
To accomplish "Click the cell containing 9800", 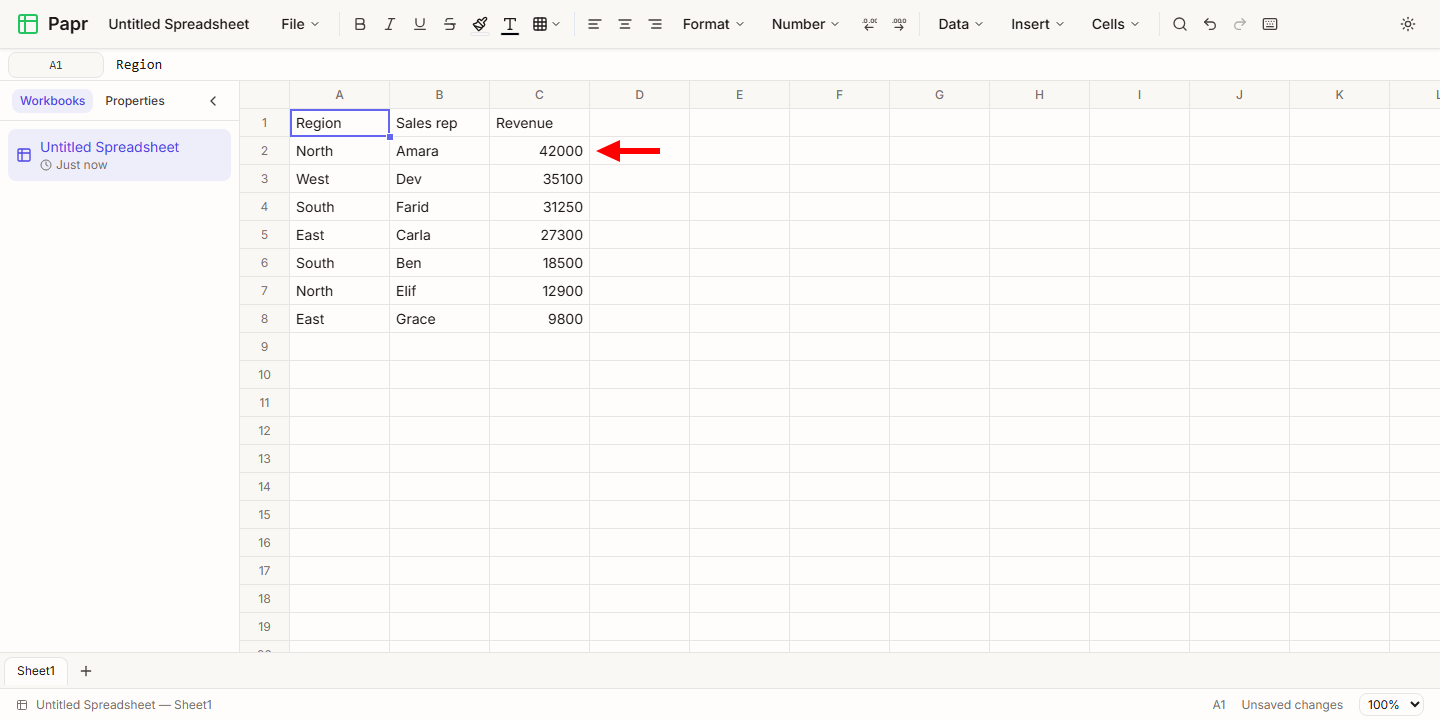I will pos(540,319).
